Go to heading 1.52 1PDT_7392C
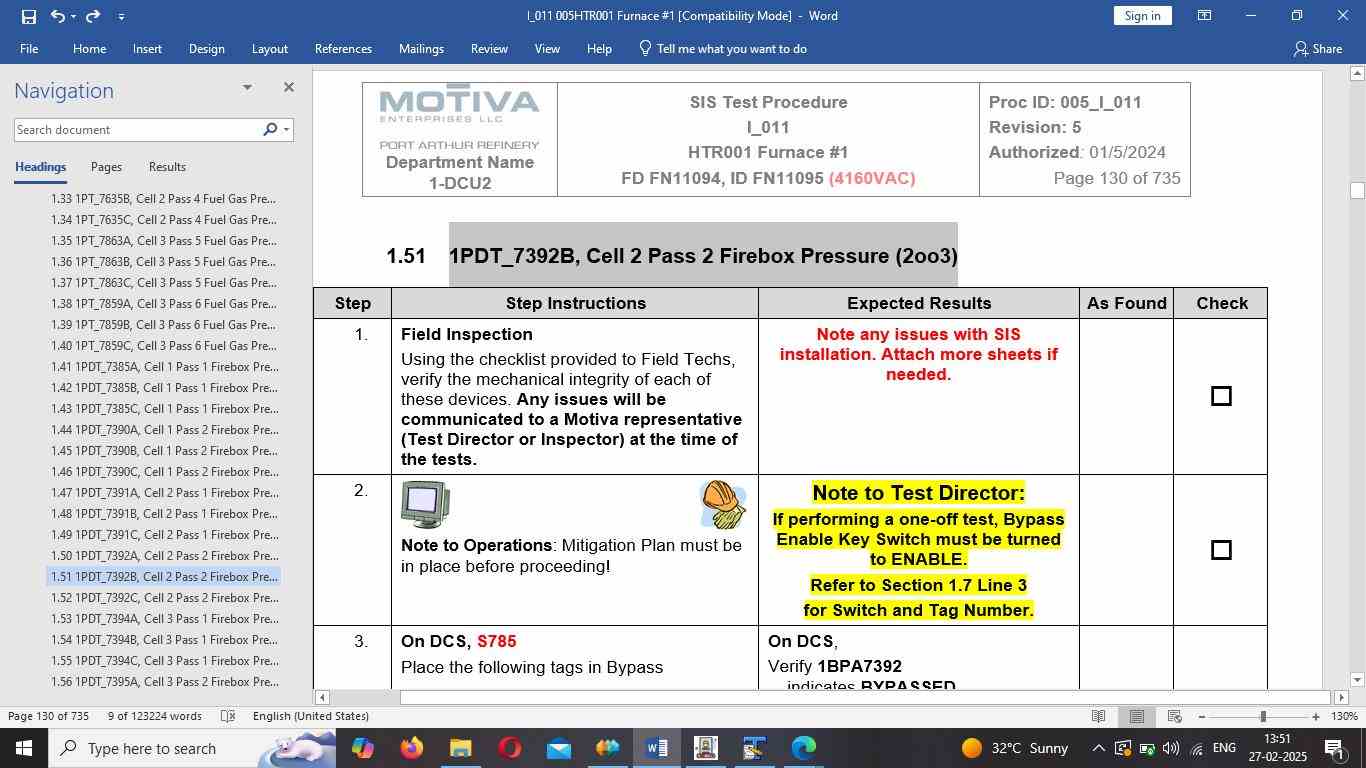 click(x=164, y=598)
